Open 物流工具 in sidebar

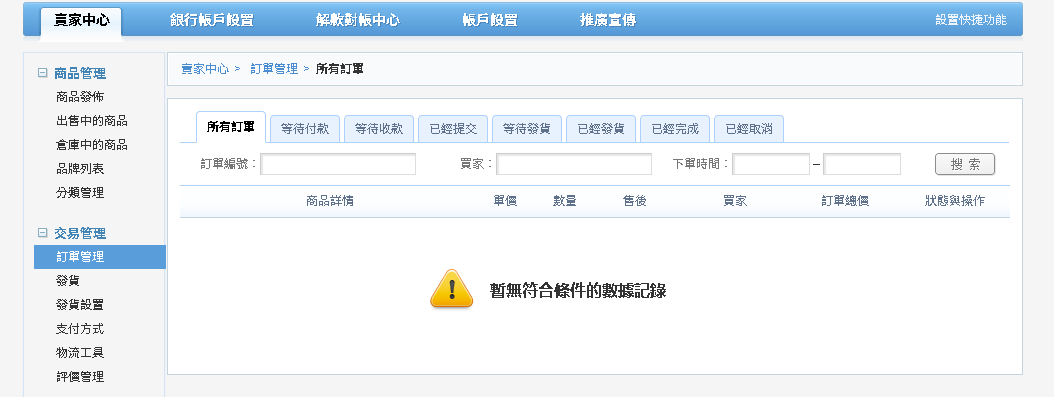pyautogui.click(x=80, y=353)
